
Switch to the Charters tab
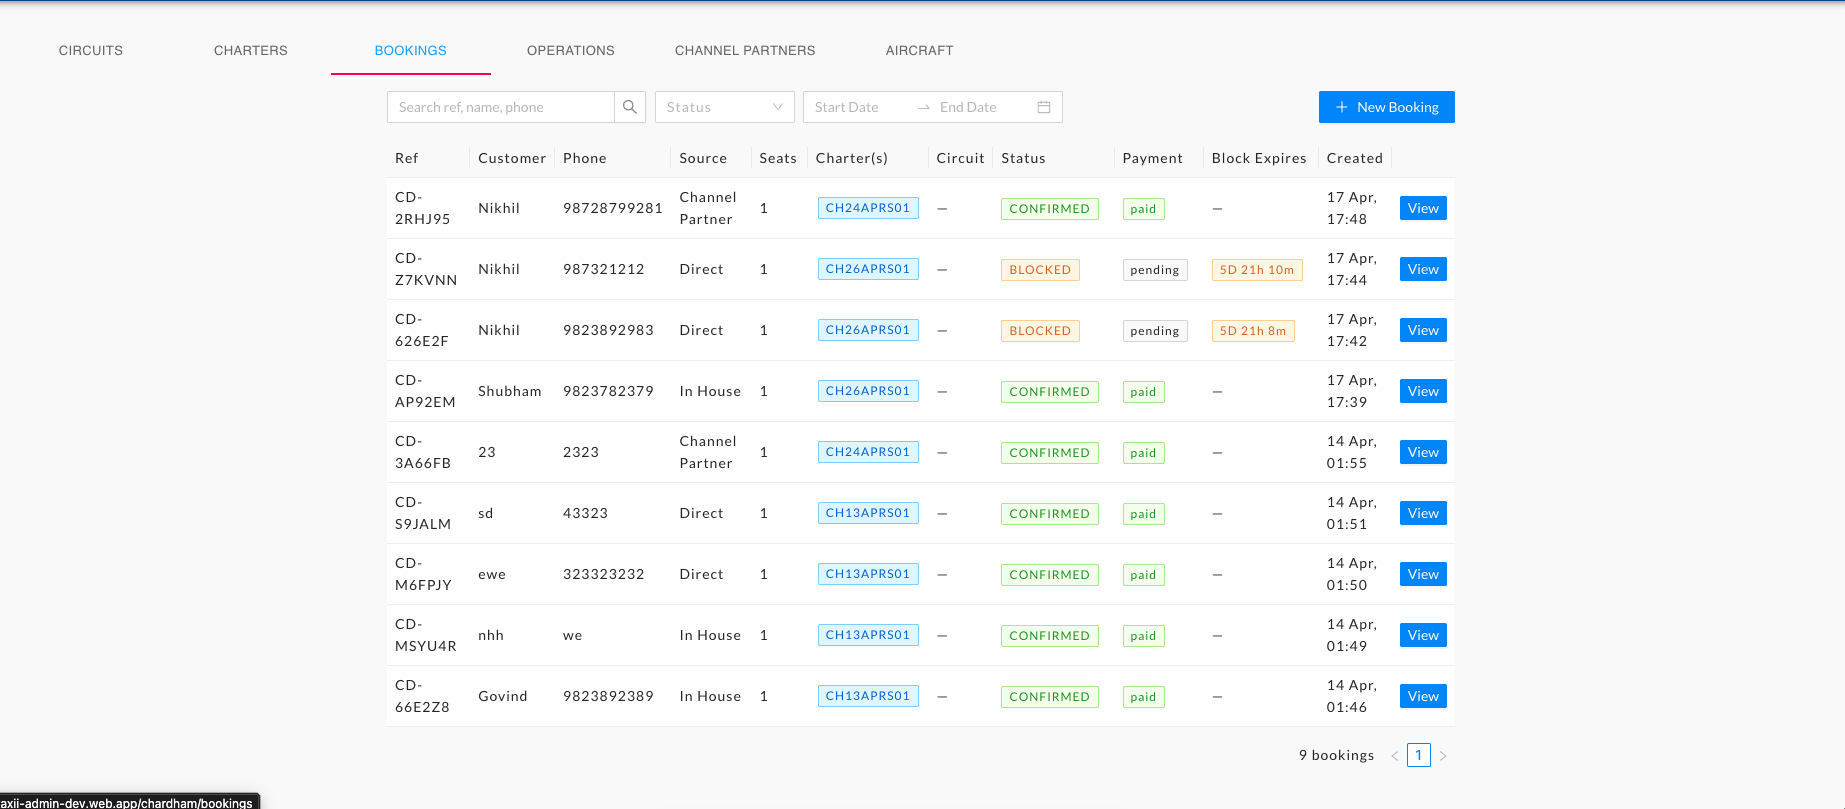click(250, 50)
